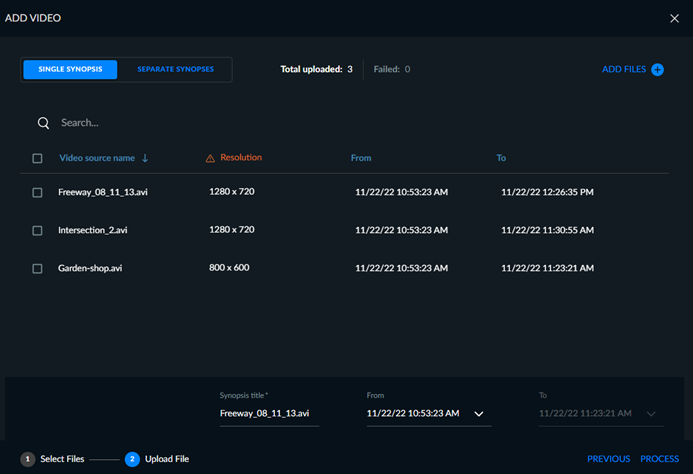Screen dimensions: 693x474
Task: Expand the synopsis From date dropdown
Action: [479, 414]
